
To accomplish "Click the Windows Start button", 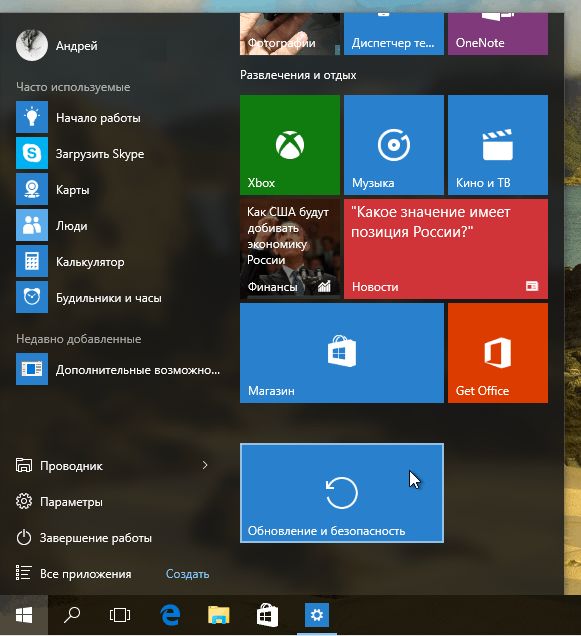I will point(24,615).
